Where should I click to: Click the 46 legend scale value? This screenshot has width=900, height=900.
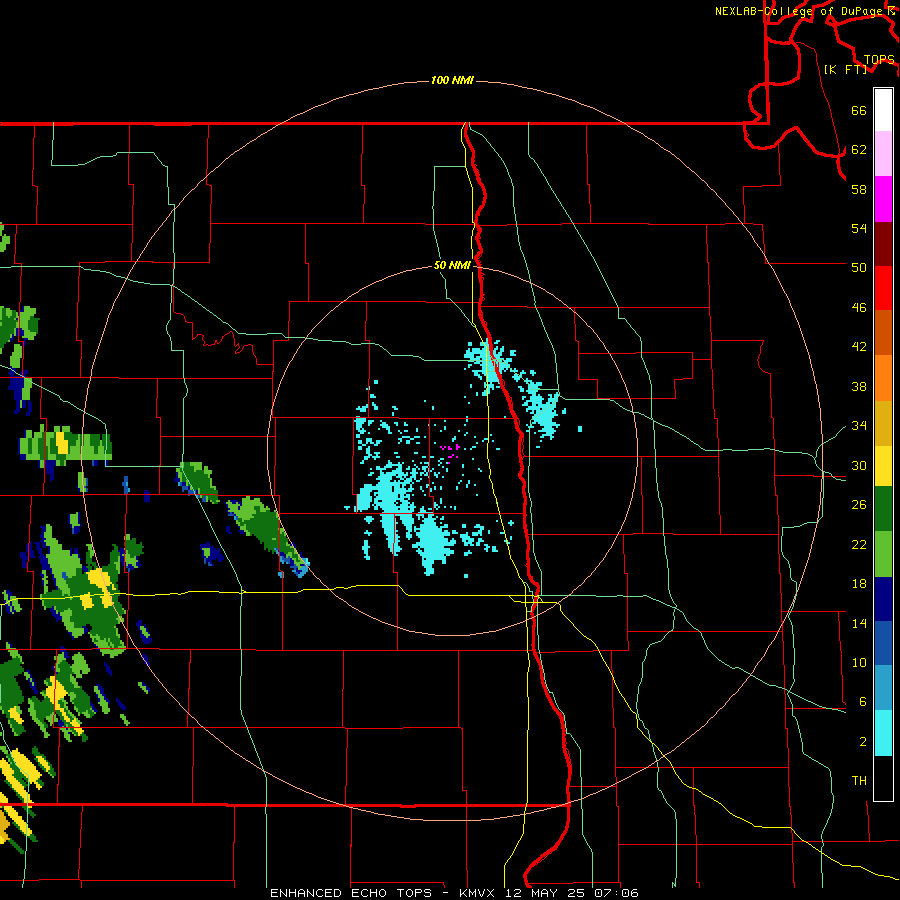pos(859,308)
